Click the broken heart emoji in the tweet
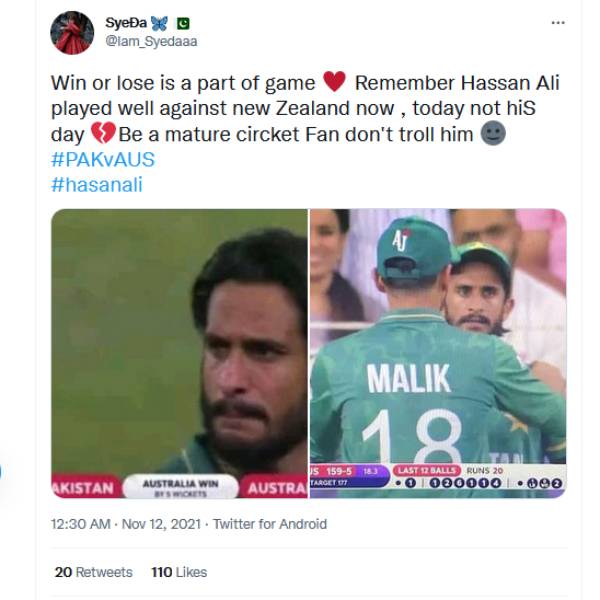The height and width of the screenshot is (600, 600). click(103, 134)
